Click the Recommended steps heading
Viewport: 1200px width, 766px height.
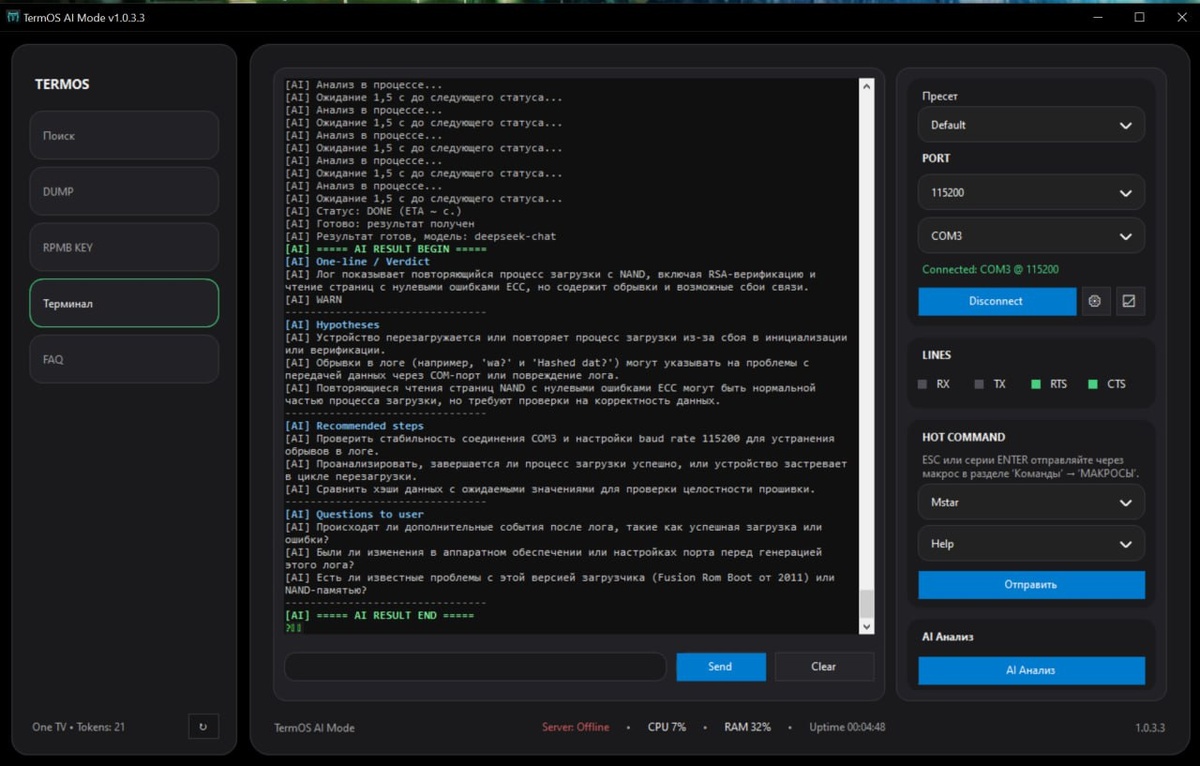[354, 426]
